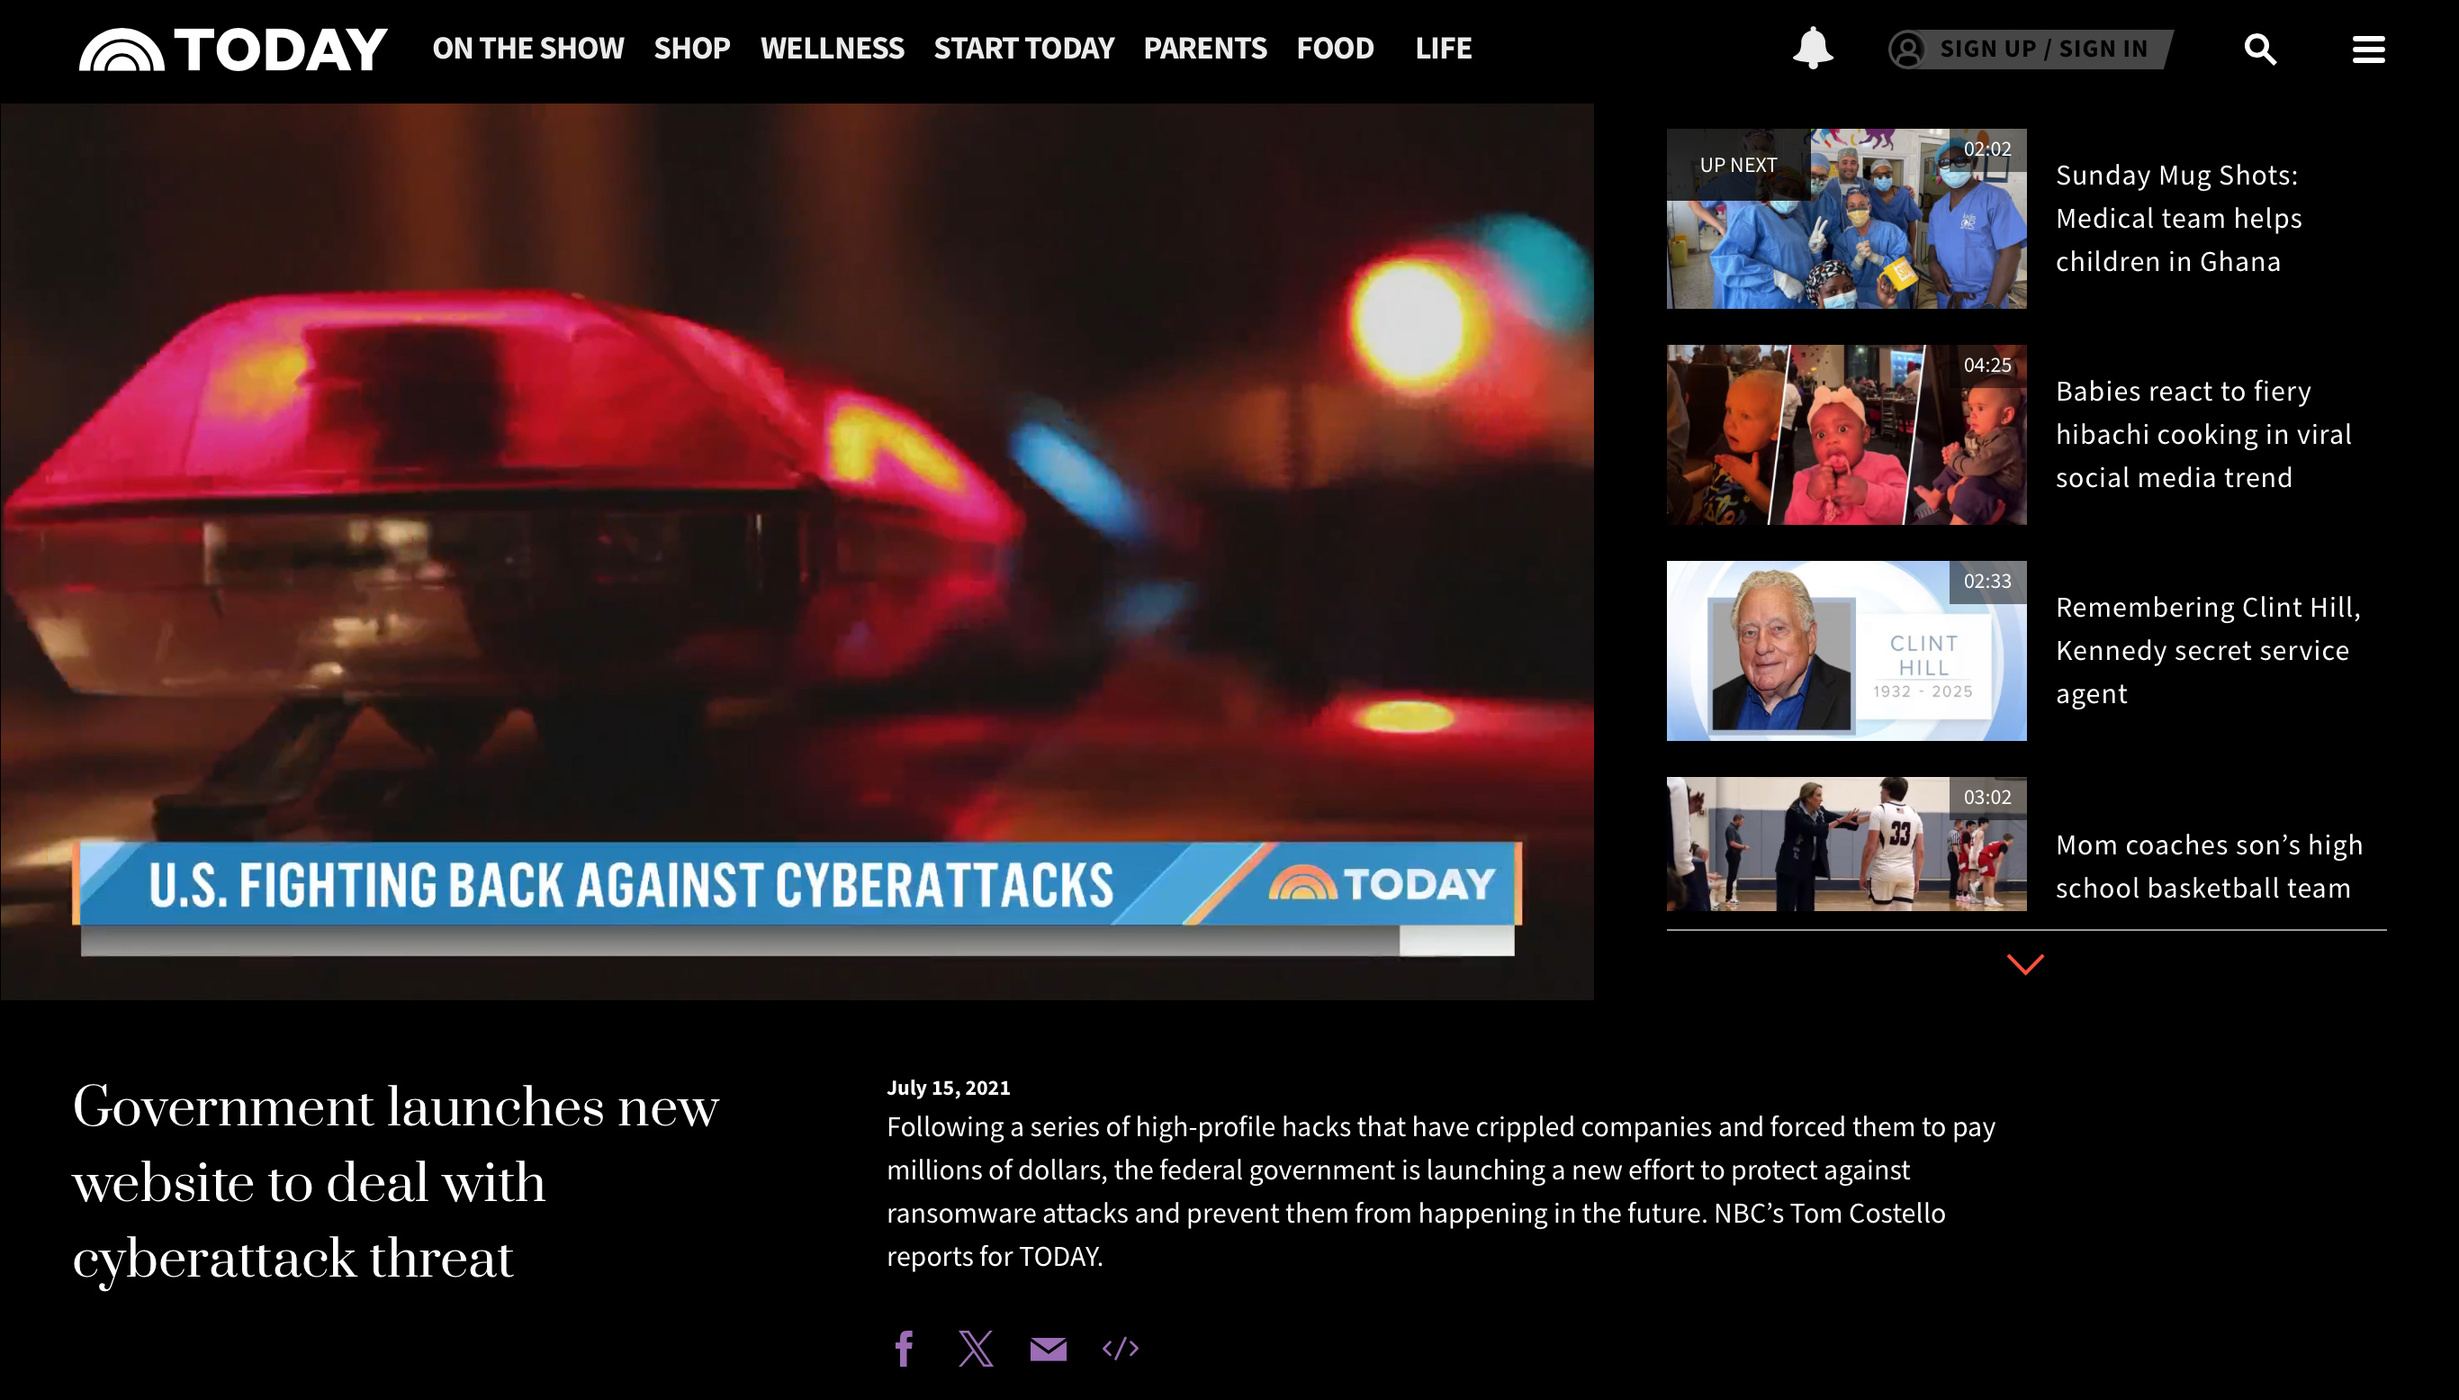
Task: Go to the Parents section
Action: point(1205,49)
